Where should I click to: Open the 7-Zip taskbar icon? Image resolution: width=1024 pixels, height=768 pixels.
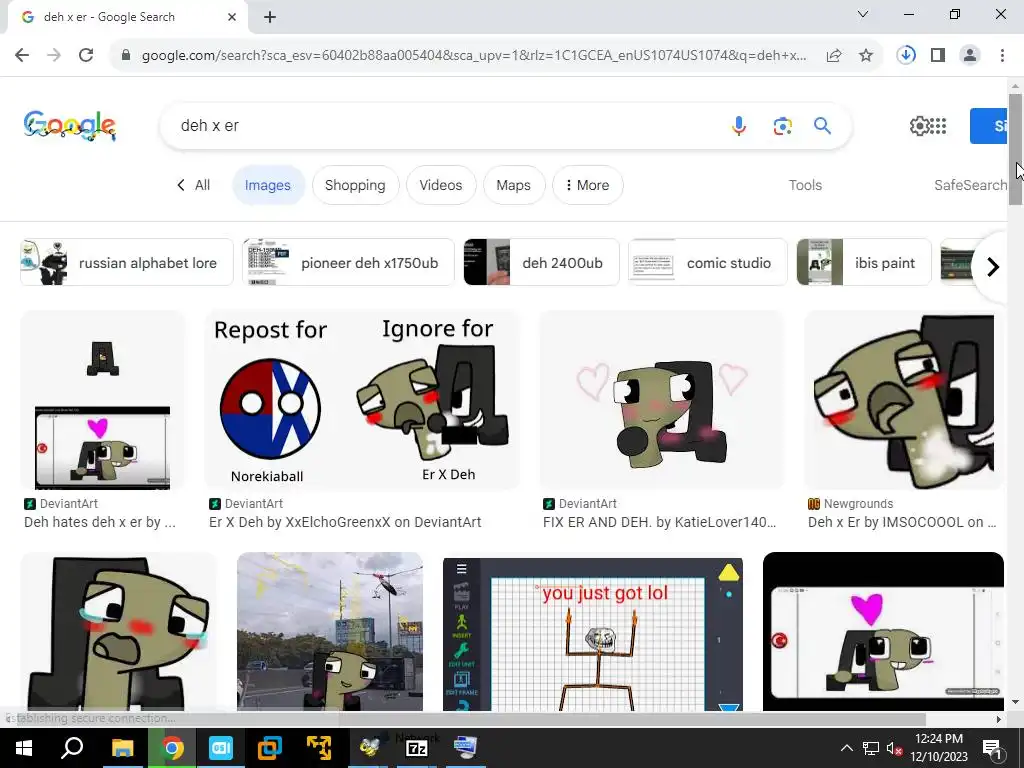[416, 748]
